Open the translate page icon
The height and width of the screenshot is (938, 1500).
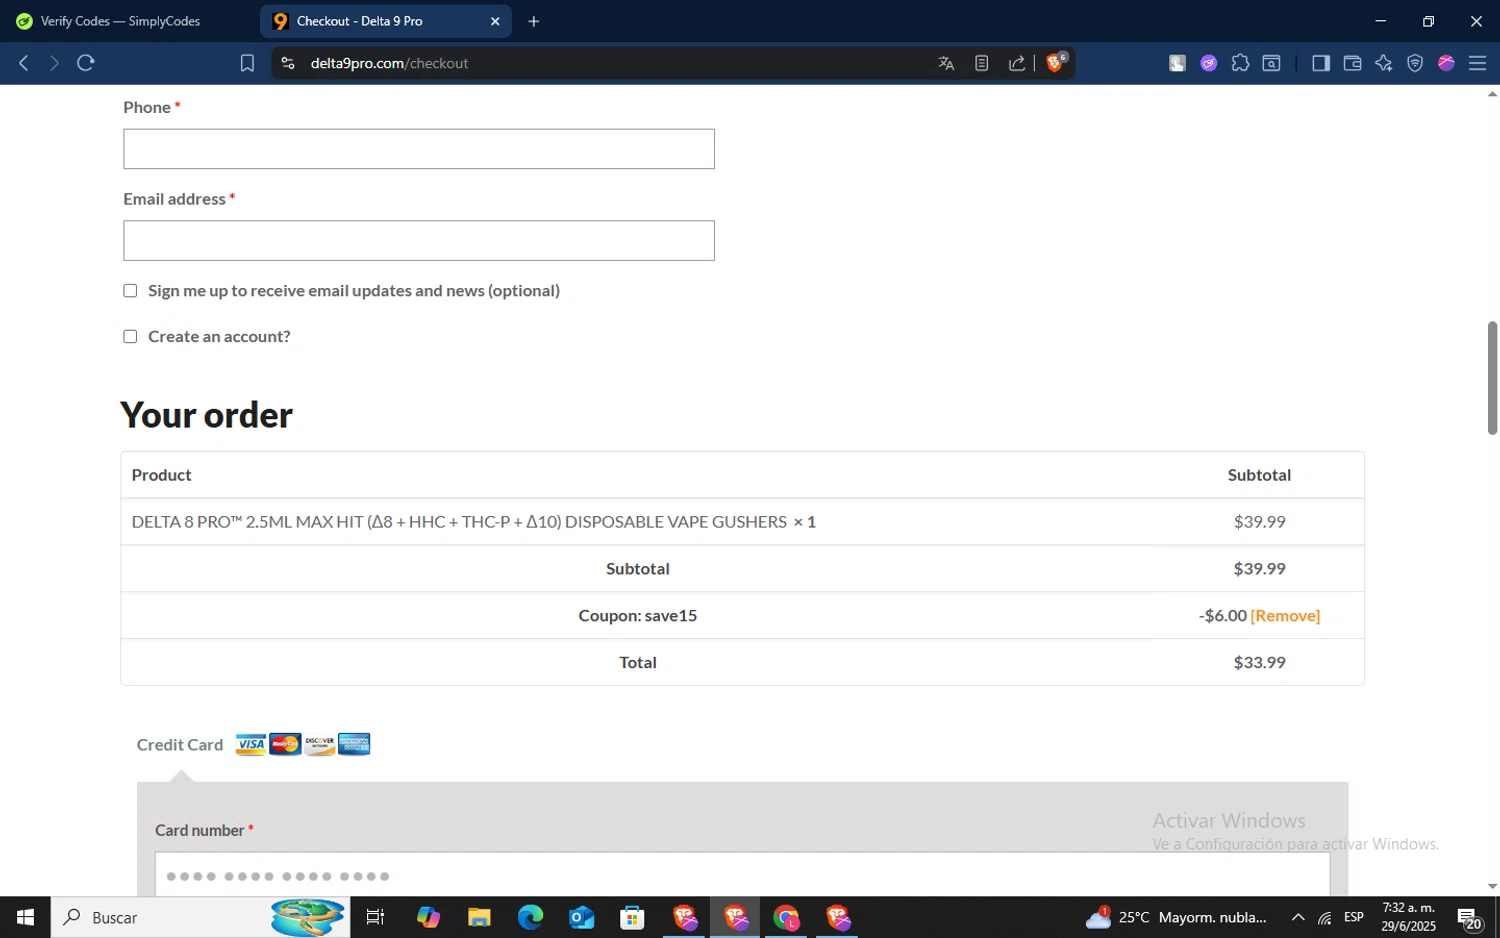pyautogui.click(x=946, y=63)
